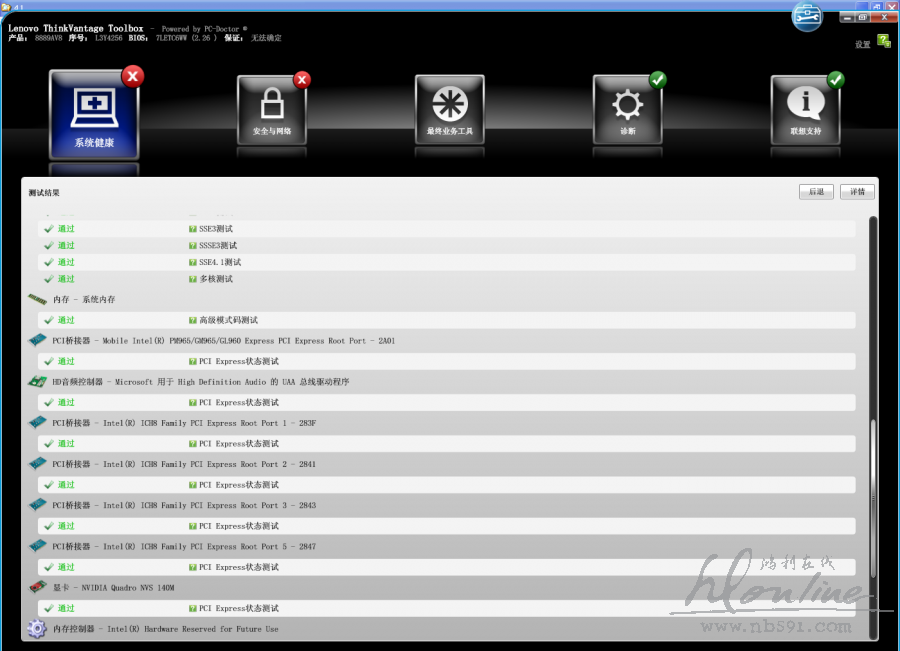Click the 显卡 NVIDIA Quadro graphics card icon
This screenshot has height=651, width=900.
tap(37, 587)
